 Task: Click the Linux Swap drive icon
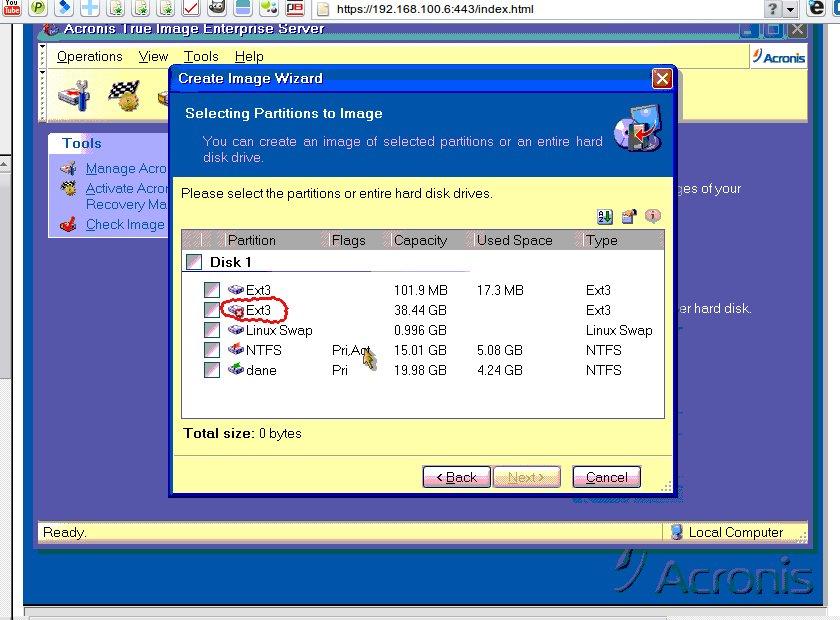click(x=236, y=330)
